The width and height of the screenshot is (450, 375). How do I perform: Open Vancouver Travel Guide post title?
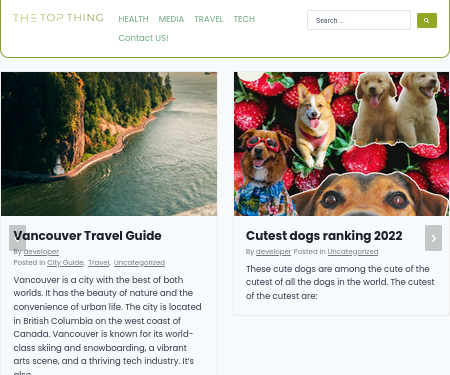(87, 236)
